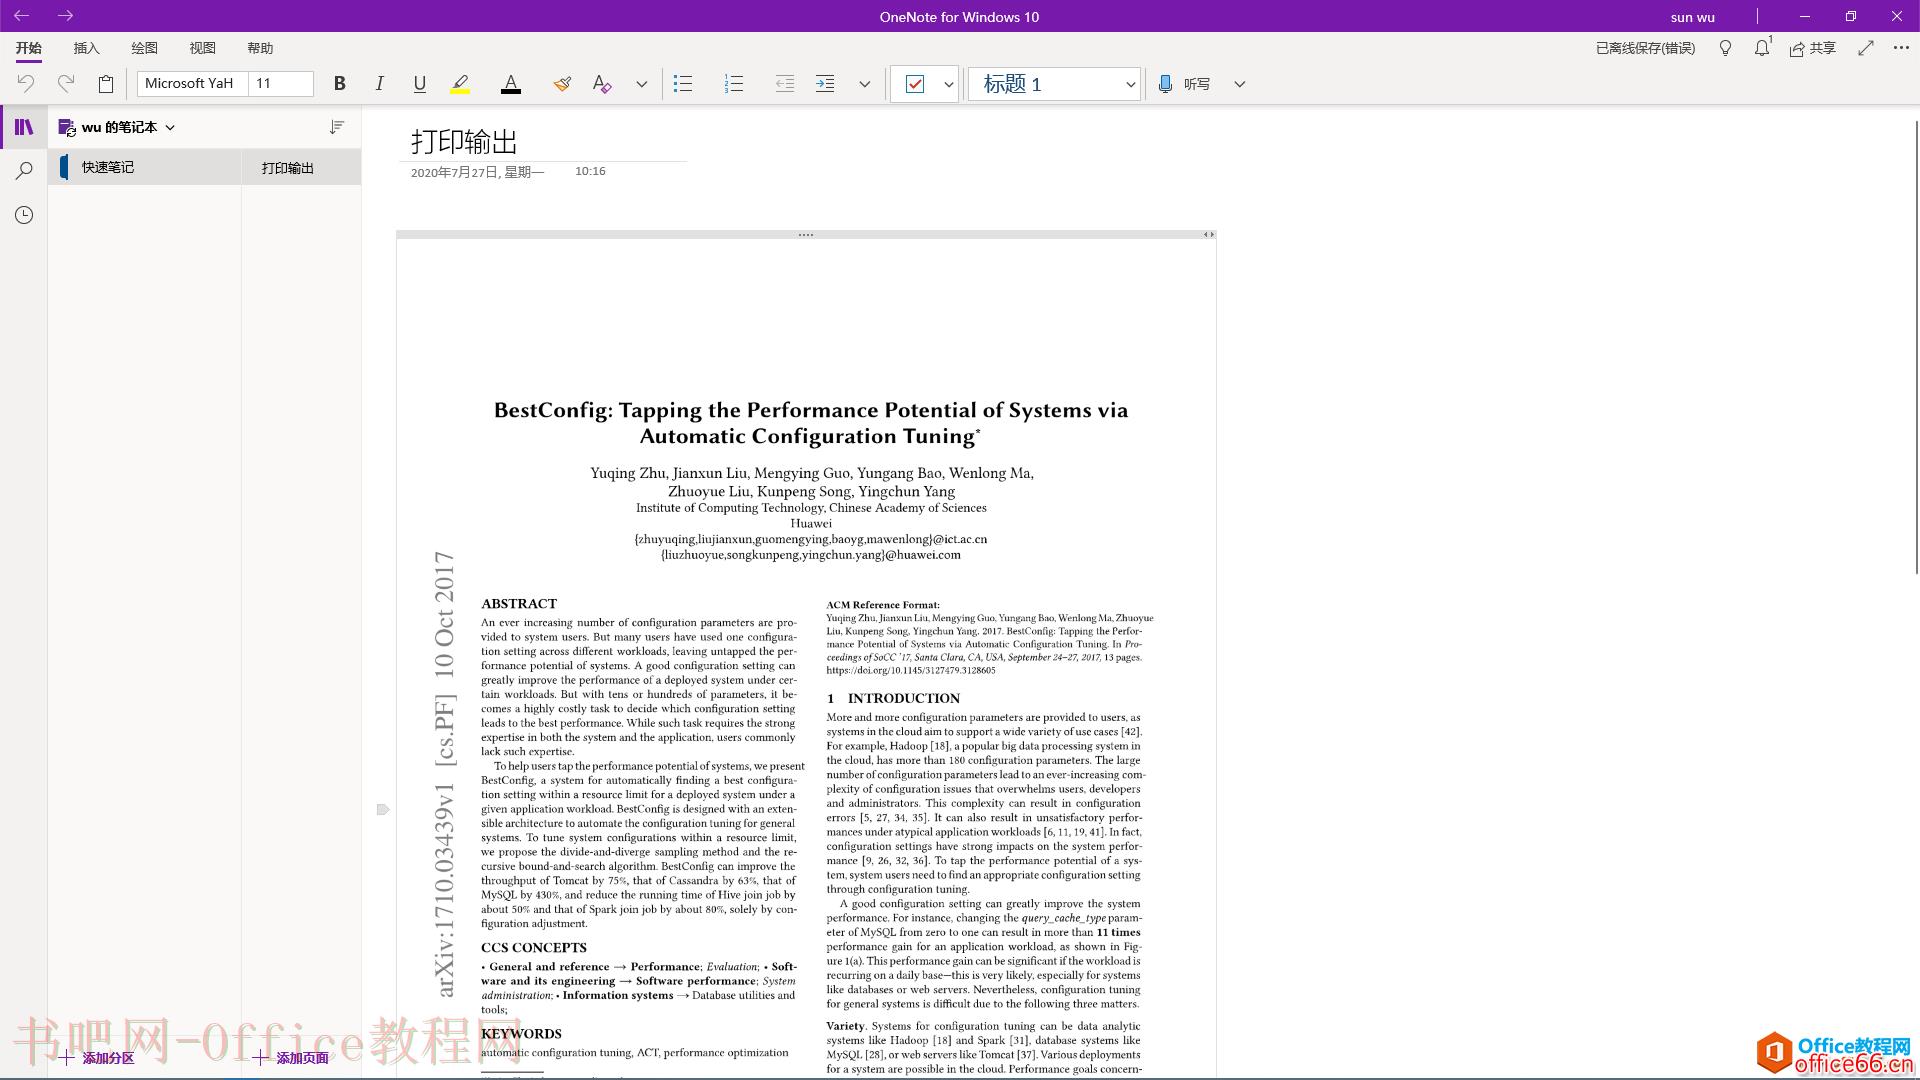The image size is (1920, 1080).
Task: Open the 绘图 ribbon tab
Action: pyautogui.click(x=145, y=48)
